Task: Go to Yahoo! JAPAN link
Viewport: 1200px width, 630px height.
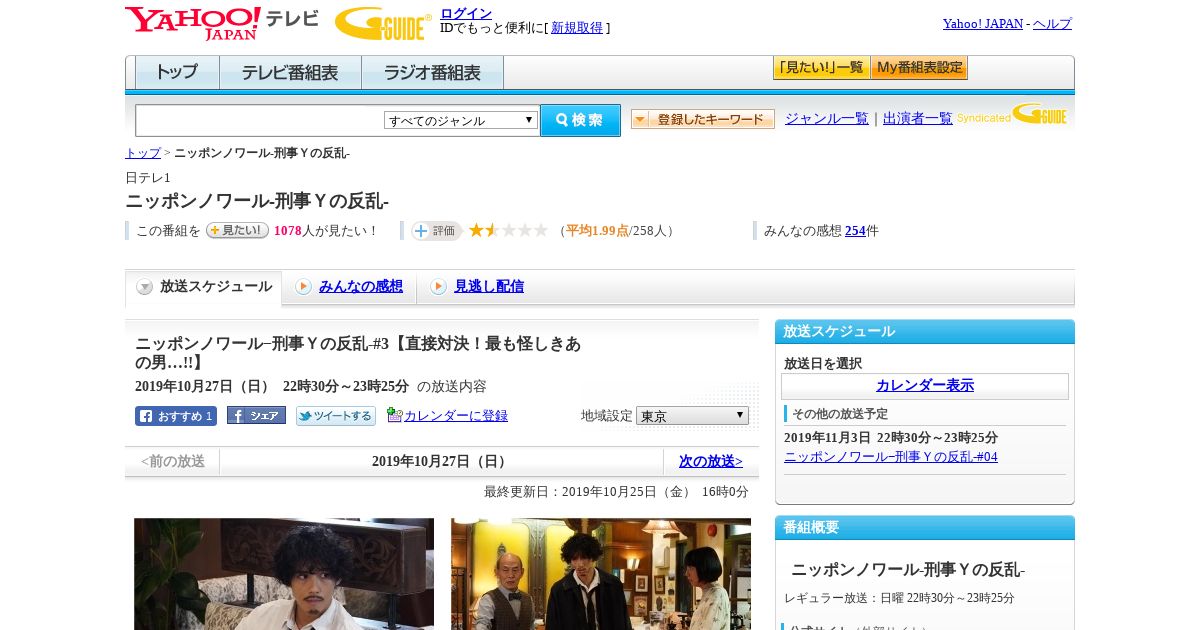Action: pyautogui.click(x=982, y=24)
